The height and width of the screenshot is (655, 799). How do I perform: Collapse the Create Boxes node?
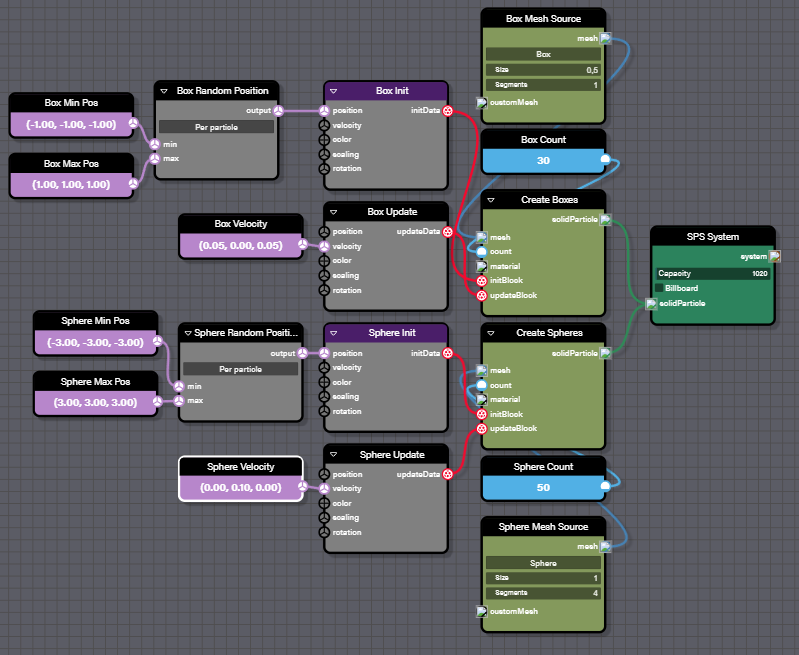click(x=491, y=200)
